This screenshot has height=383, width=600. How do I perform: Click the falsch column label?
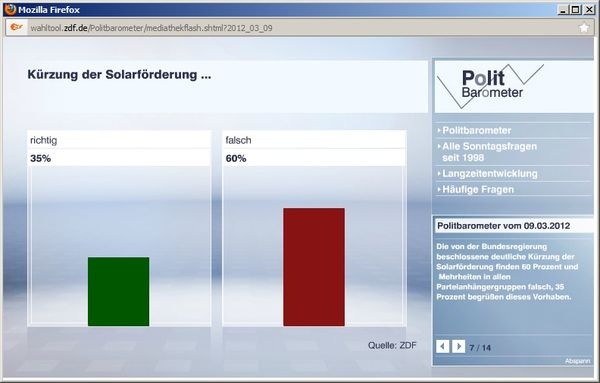[238, 140]
